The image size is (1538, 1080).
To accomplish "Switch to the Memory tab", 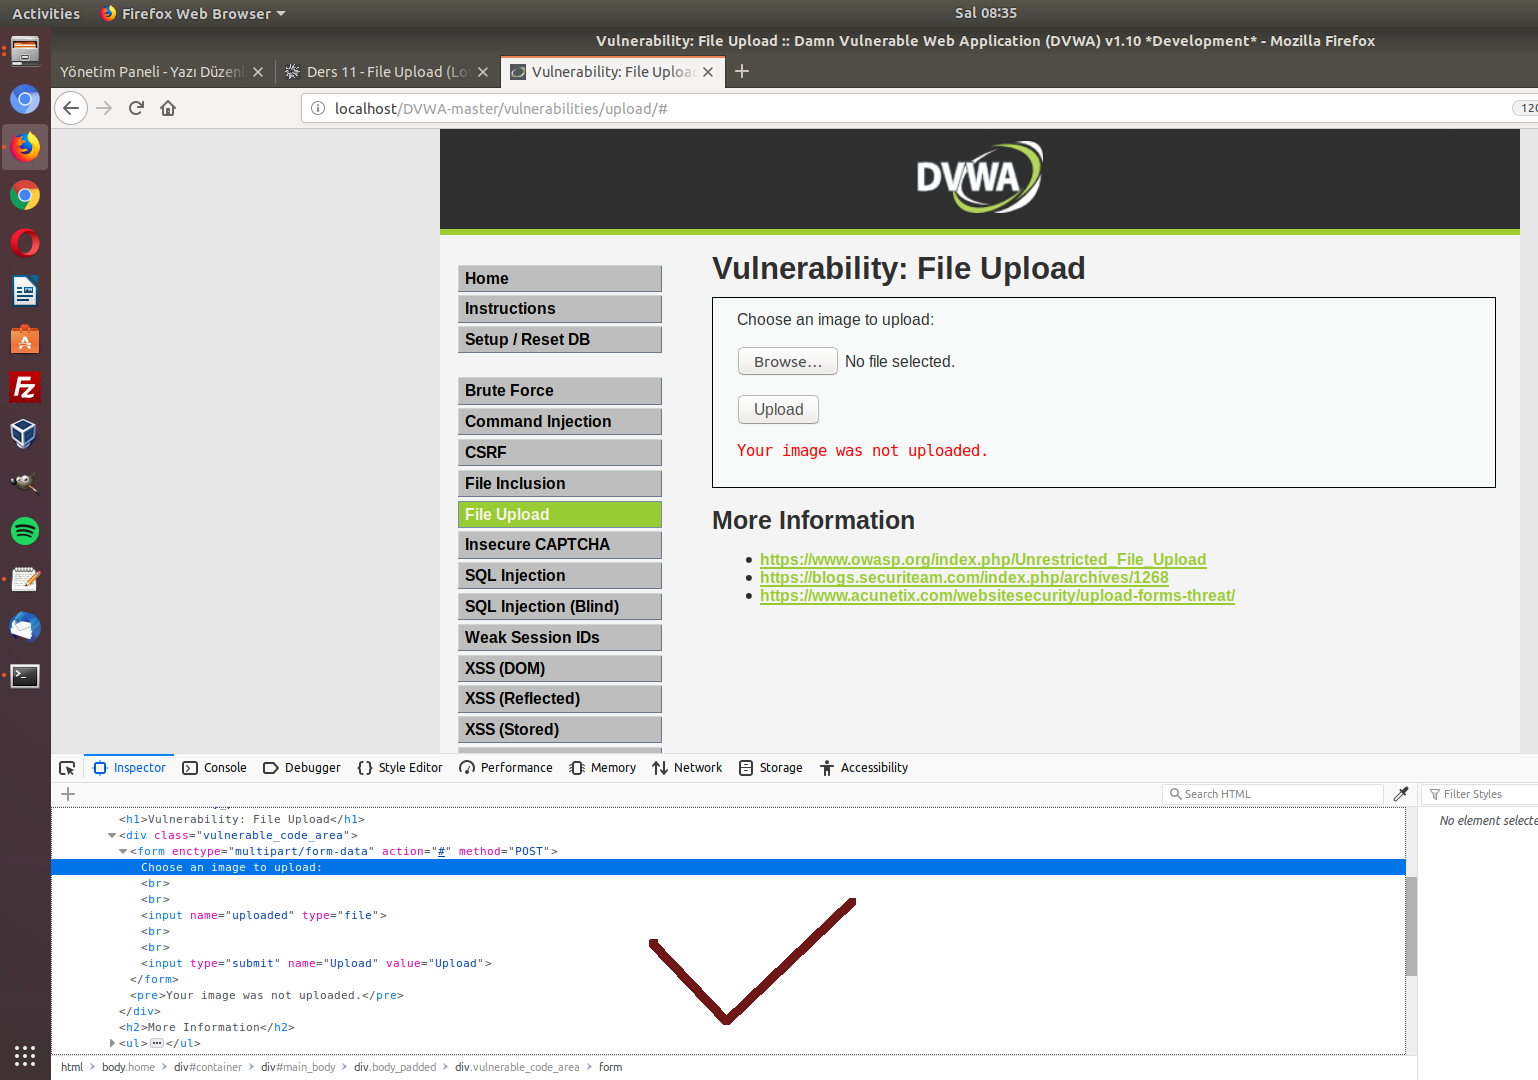I will [x=602, y=768].
